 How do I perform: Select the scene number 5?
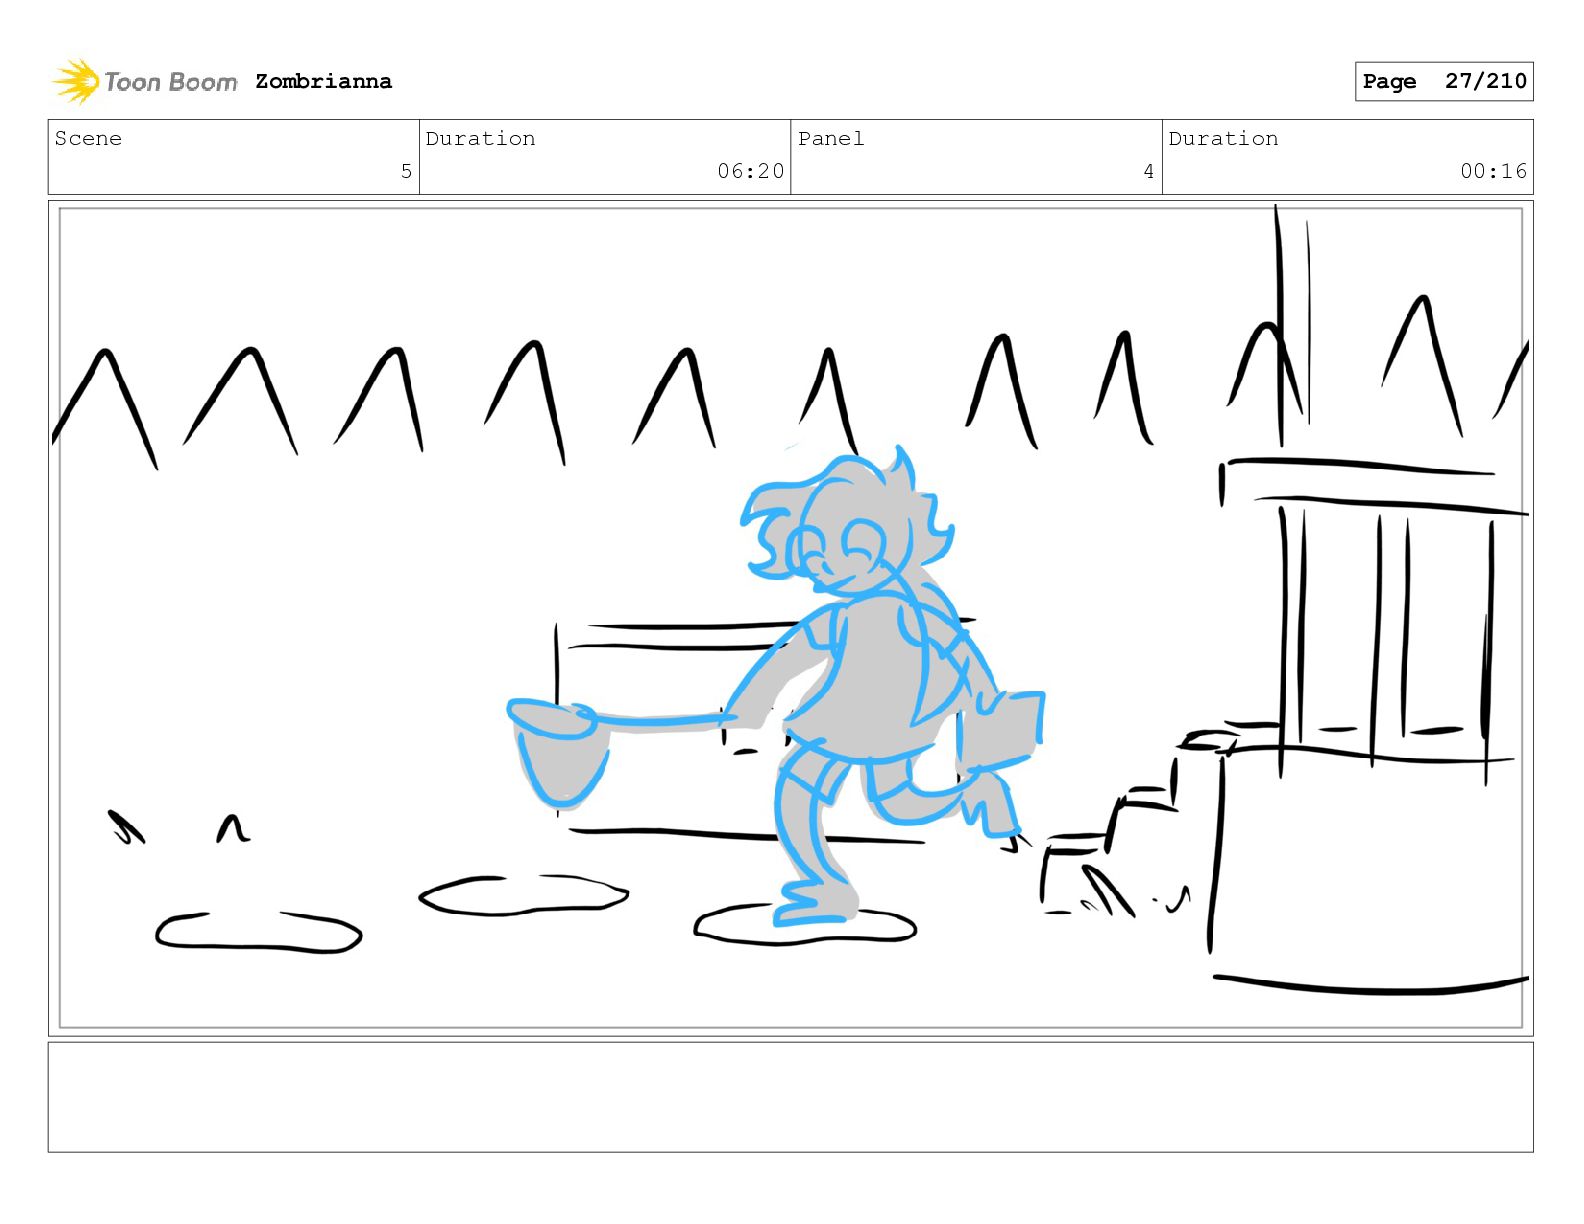point(406,171)
